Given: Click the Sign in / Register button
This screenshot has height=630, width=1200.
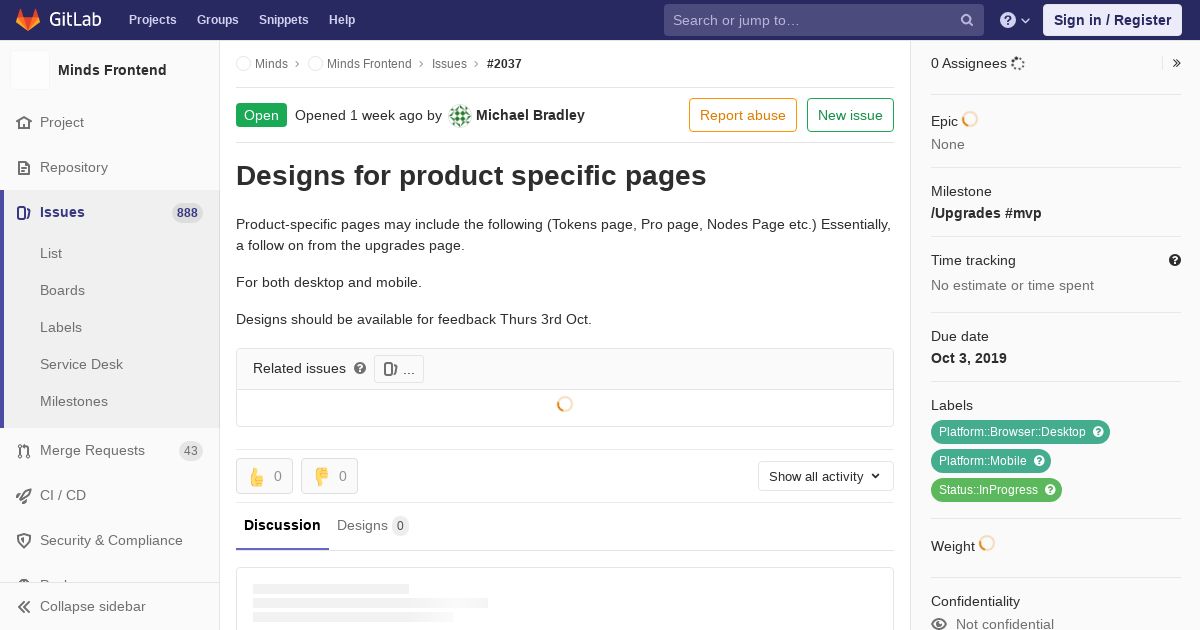Looking at the screenshot, I should [1112, 20].
